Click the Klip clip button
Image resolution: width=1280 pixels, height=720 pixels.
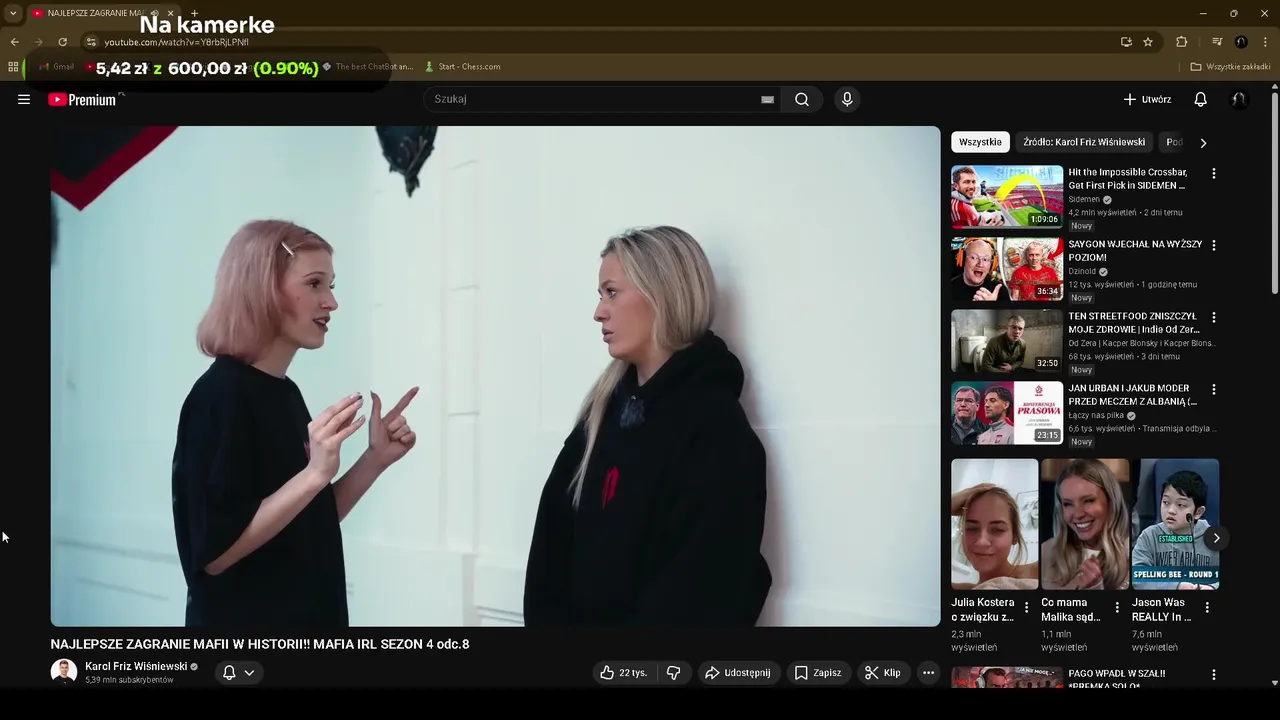tap(882, 673)
